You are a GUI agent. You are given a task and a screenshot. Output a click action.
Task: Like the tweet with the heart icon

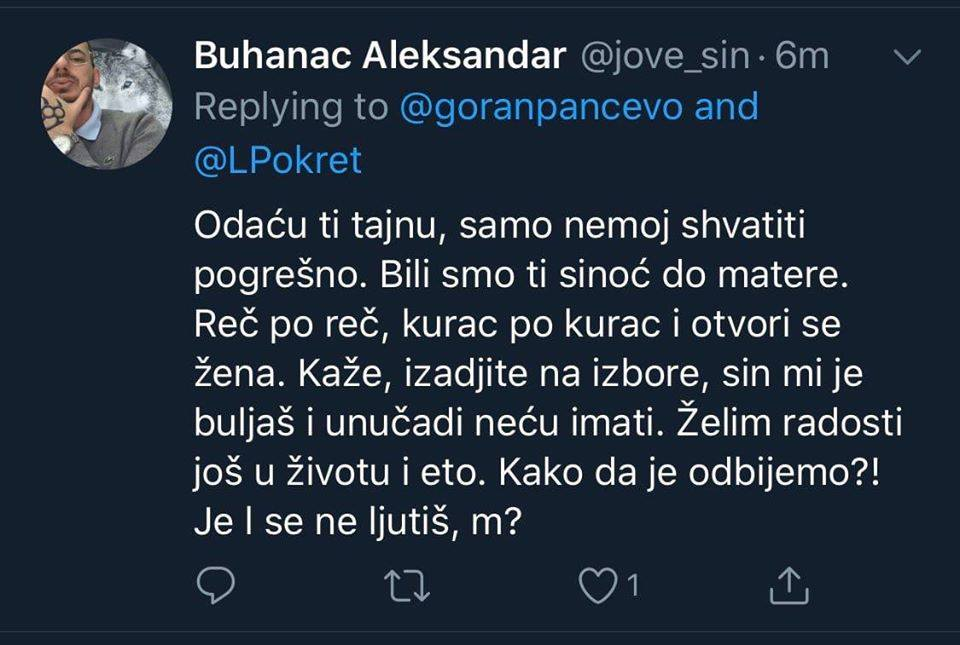598,586
